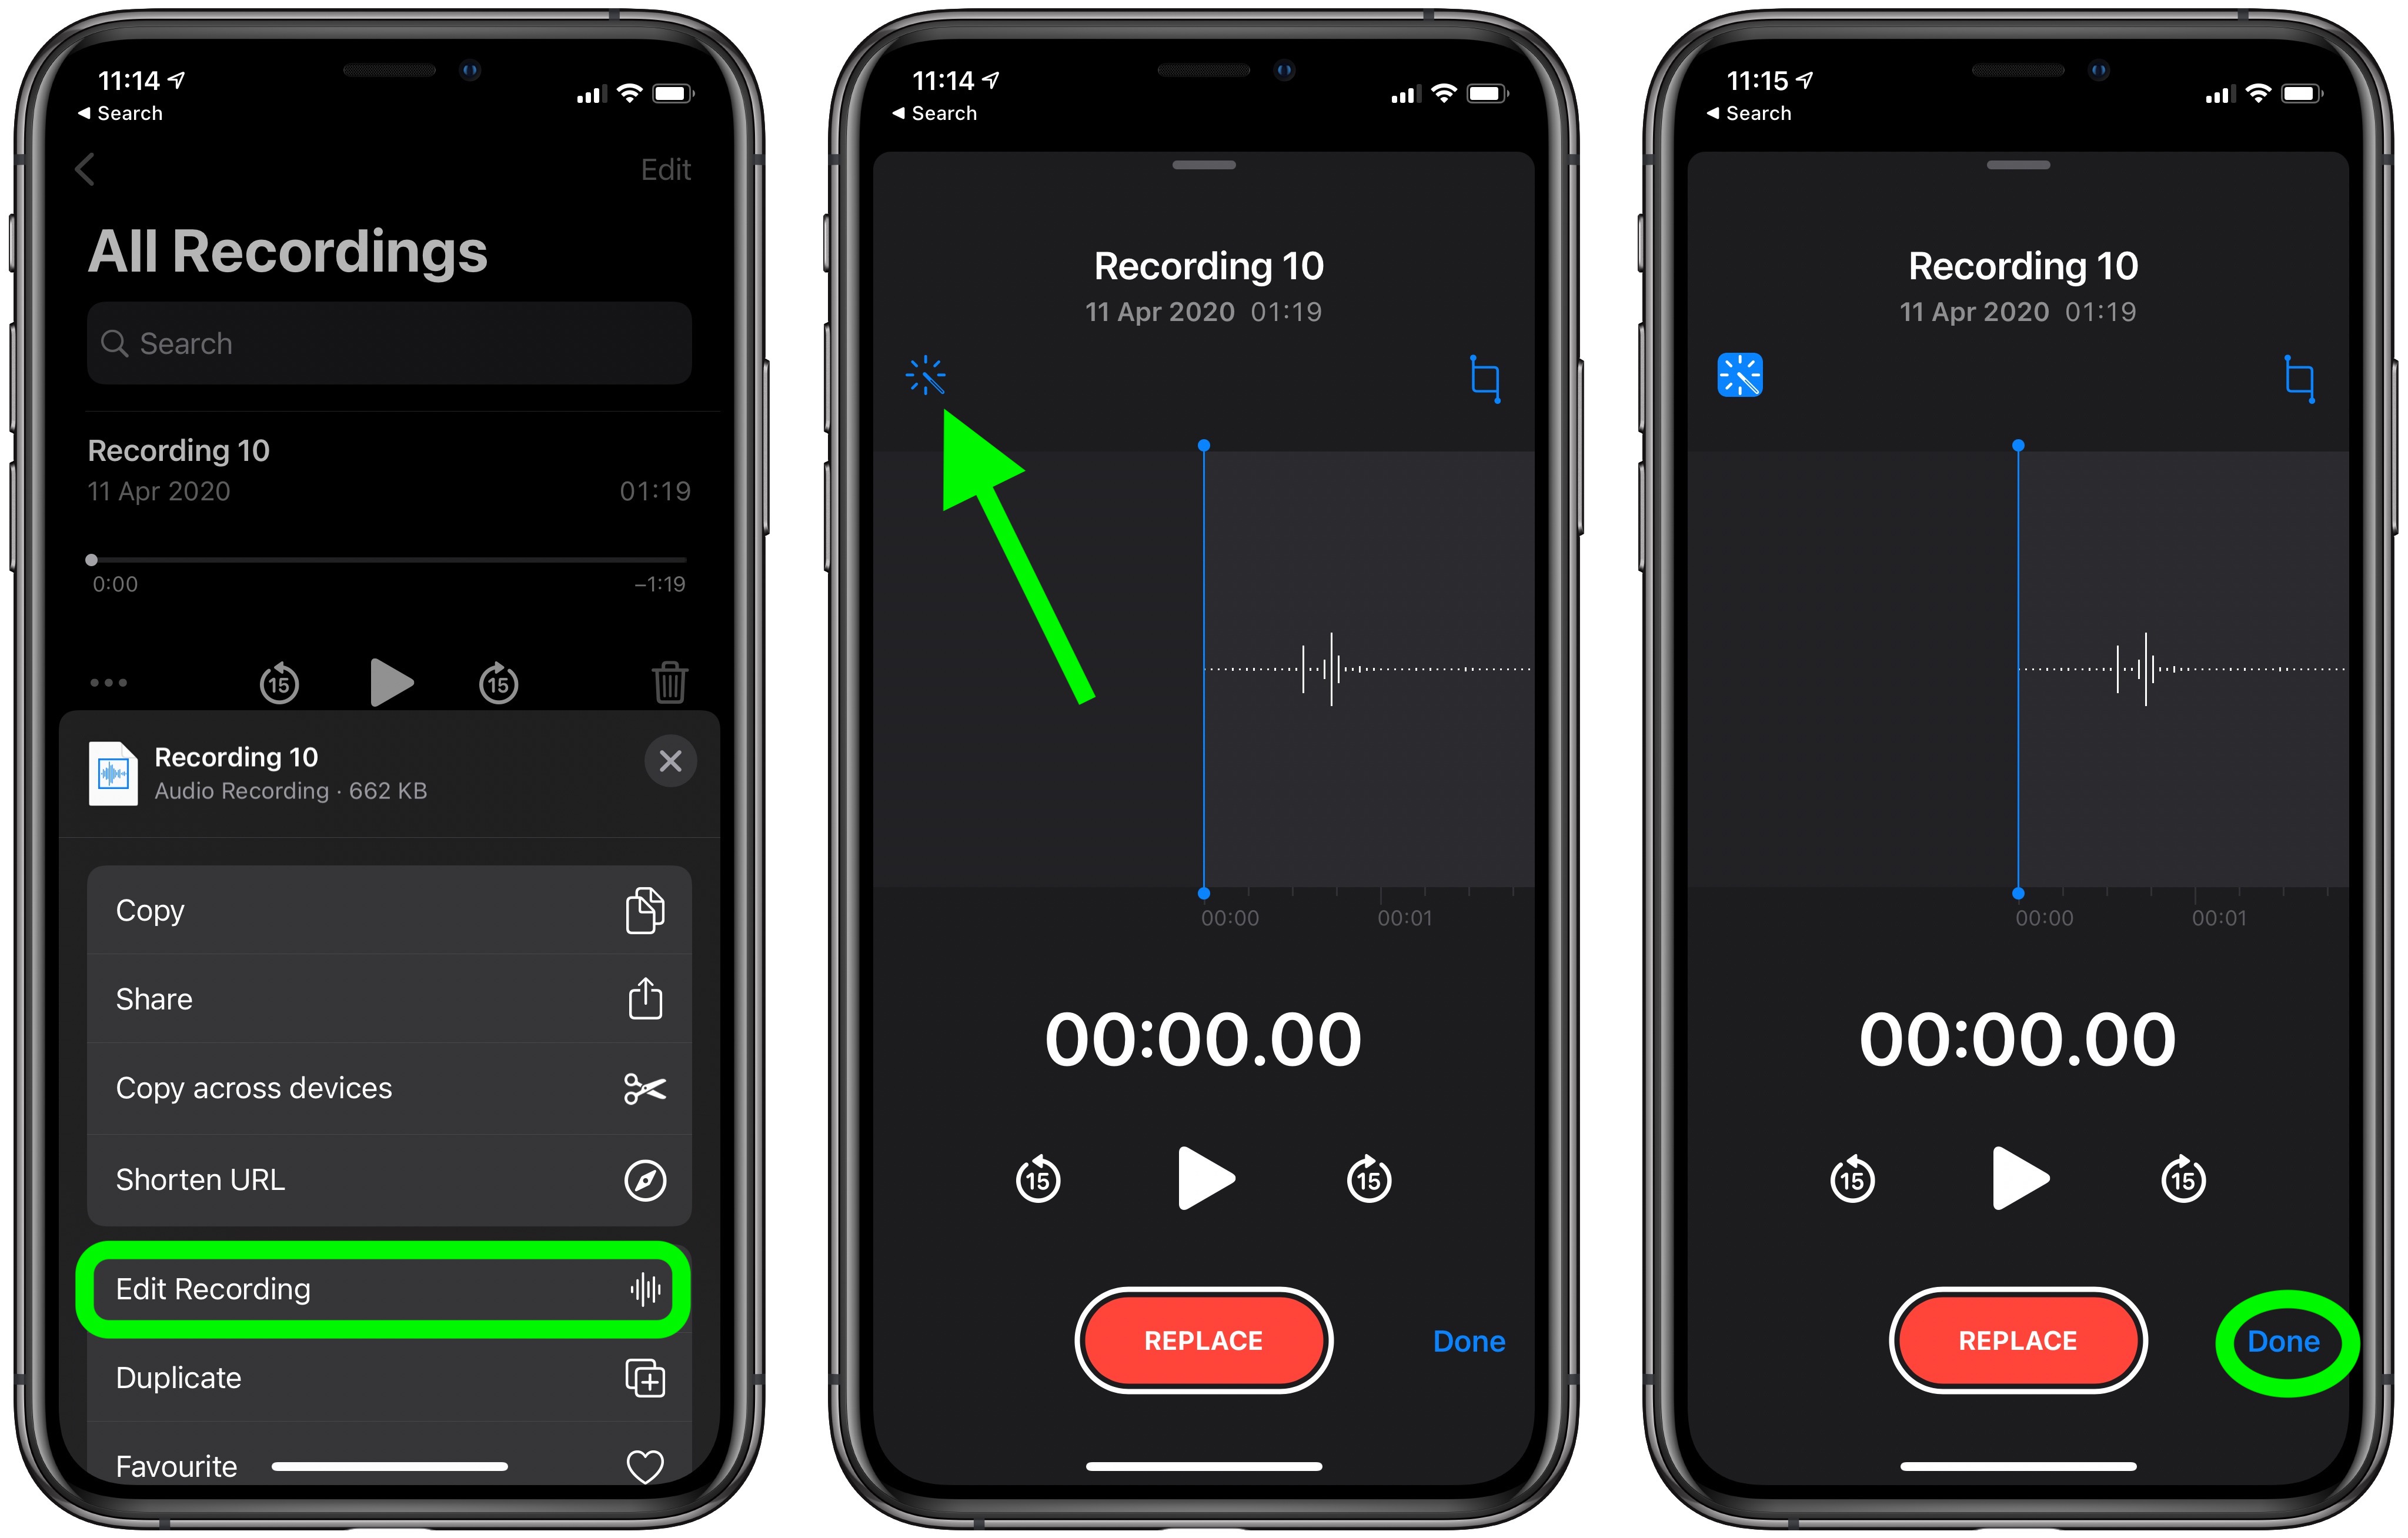Click the skip back 15s button
This screenshot has height=1538, width=2408.
[1037, 1180]
